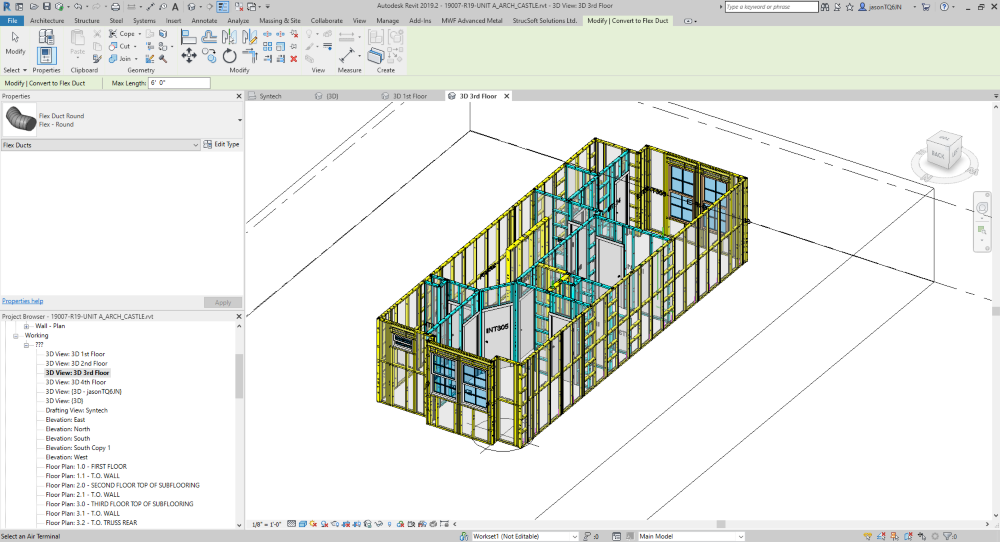This screenshot has width=1000, height=542.
Task: Select the Rotate tool
Action: tap(229, 55)
